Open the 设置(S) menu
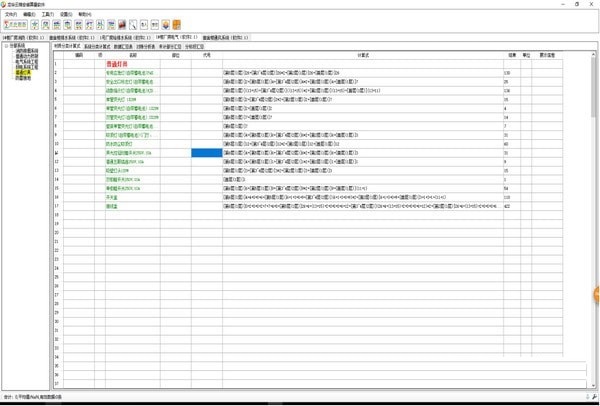The image size is (600, 406). pos(66,14)
